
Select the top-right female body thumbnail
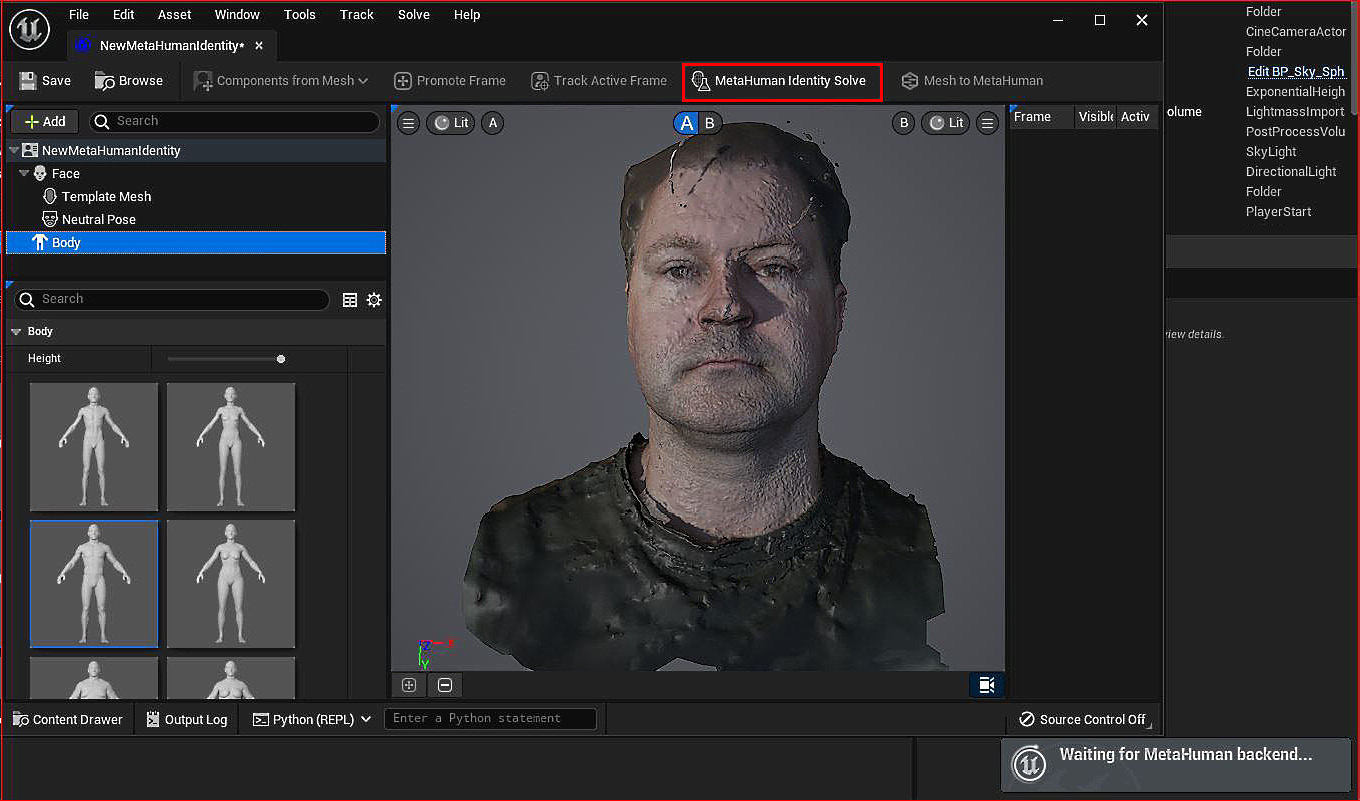[x=231, y=447]
